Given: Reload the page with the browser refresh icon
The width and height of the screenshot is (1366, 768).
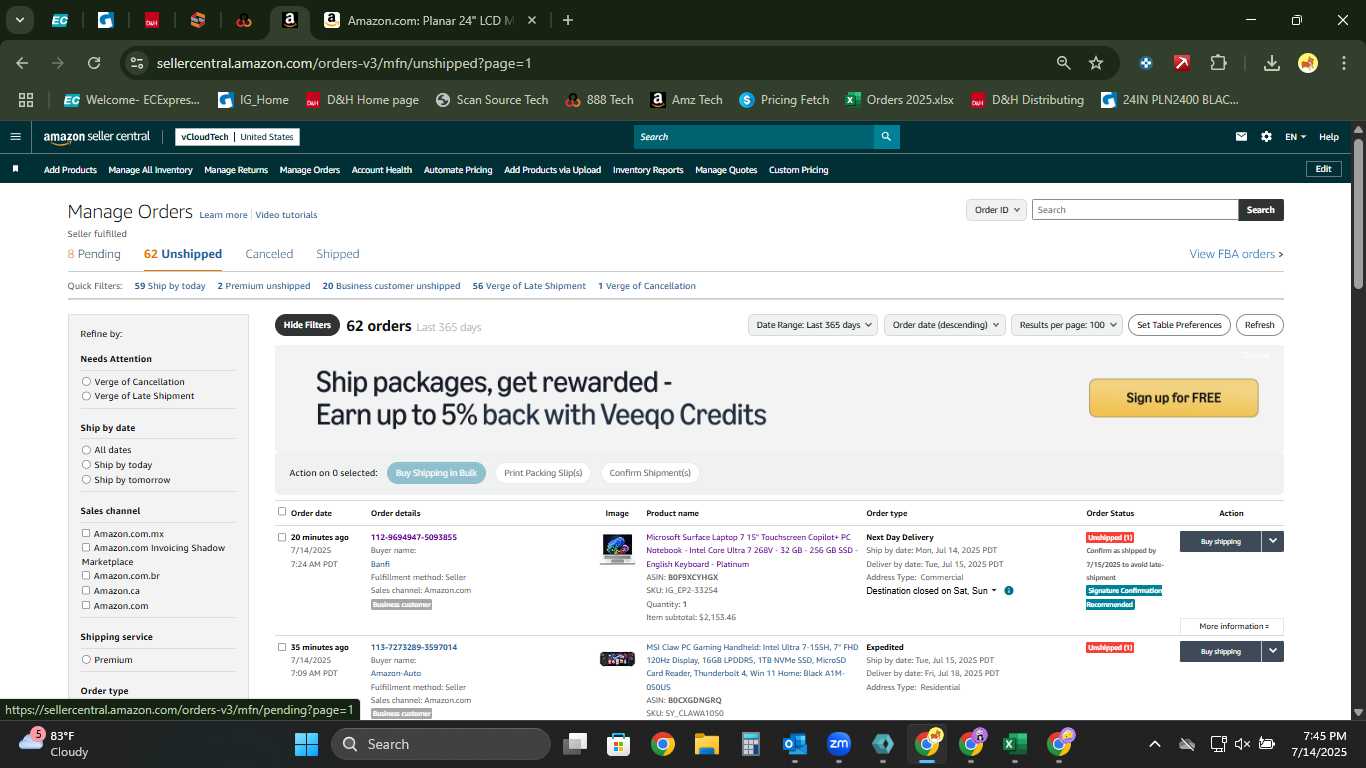Looking at the screenshot, I should pos(94,63).
